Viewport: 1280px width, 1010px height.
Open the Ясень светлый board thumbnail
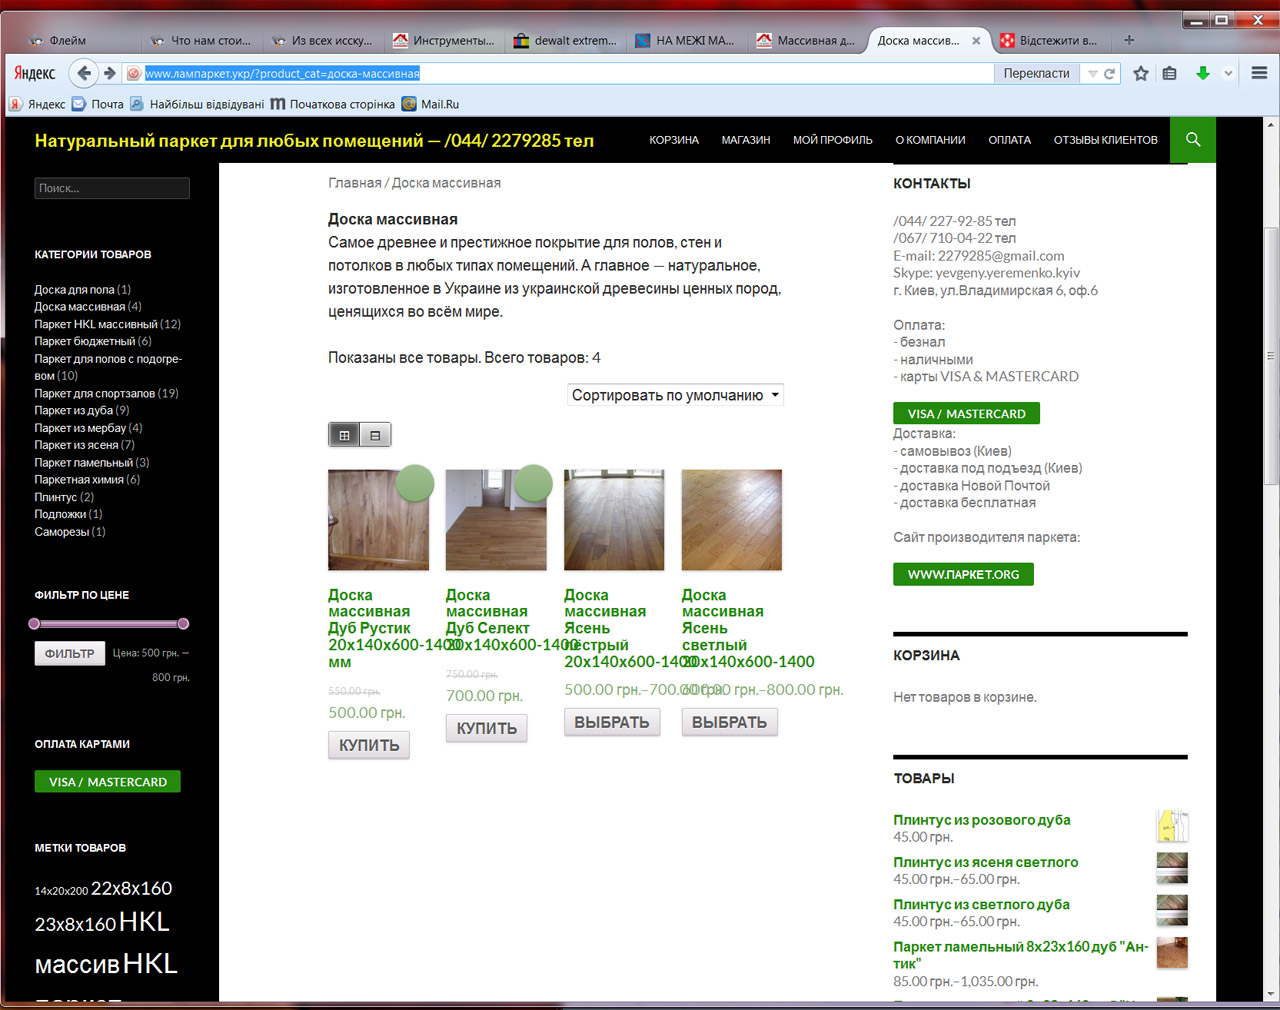[732, 520]
